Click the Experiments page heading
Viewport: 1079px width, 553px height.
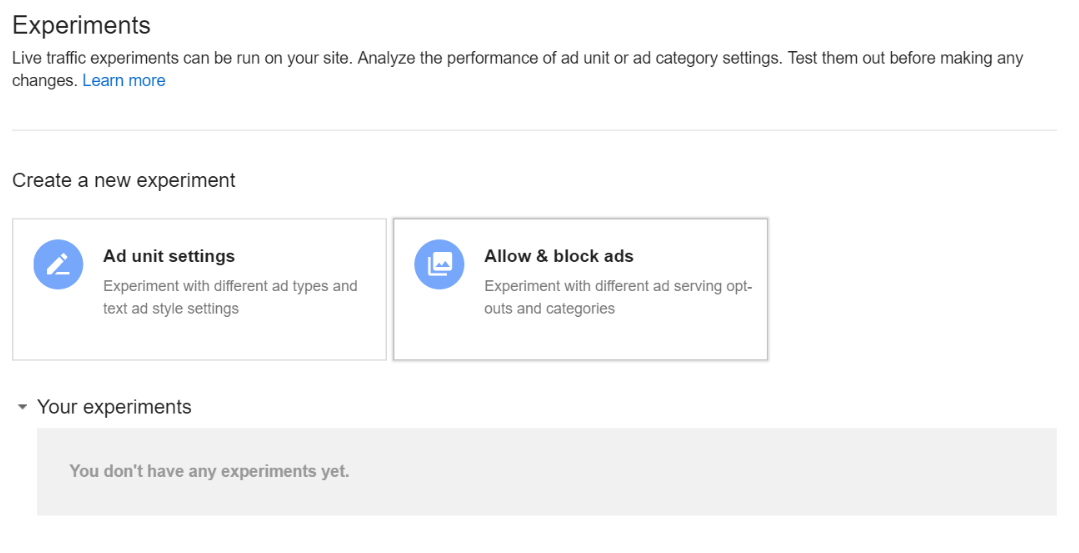coord(81,26)
